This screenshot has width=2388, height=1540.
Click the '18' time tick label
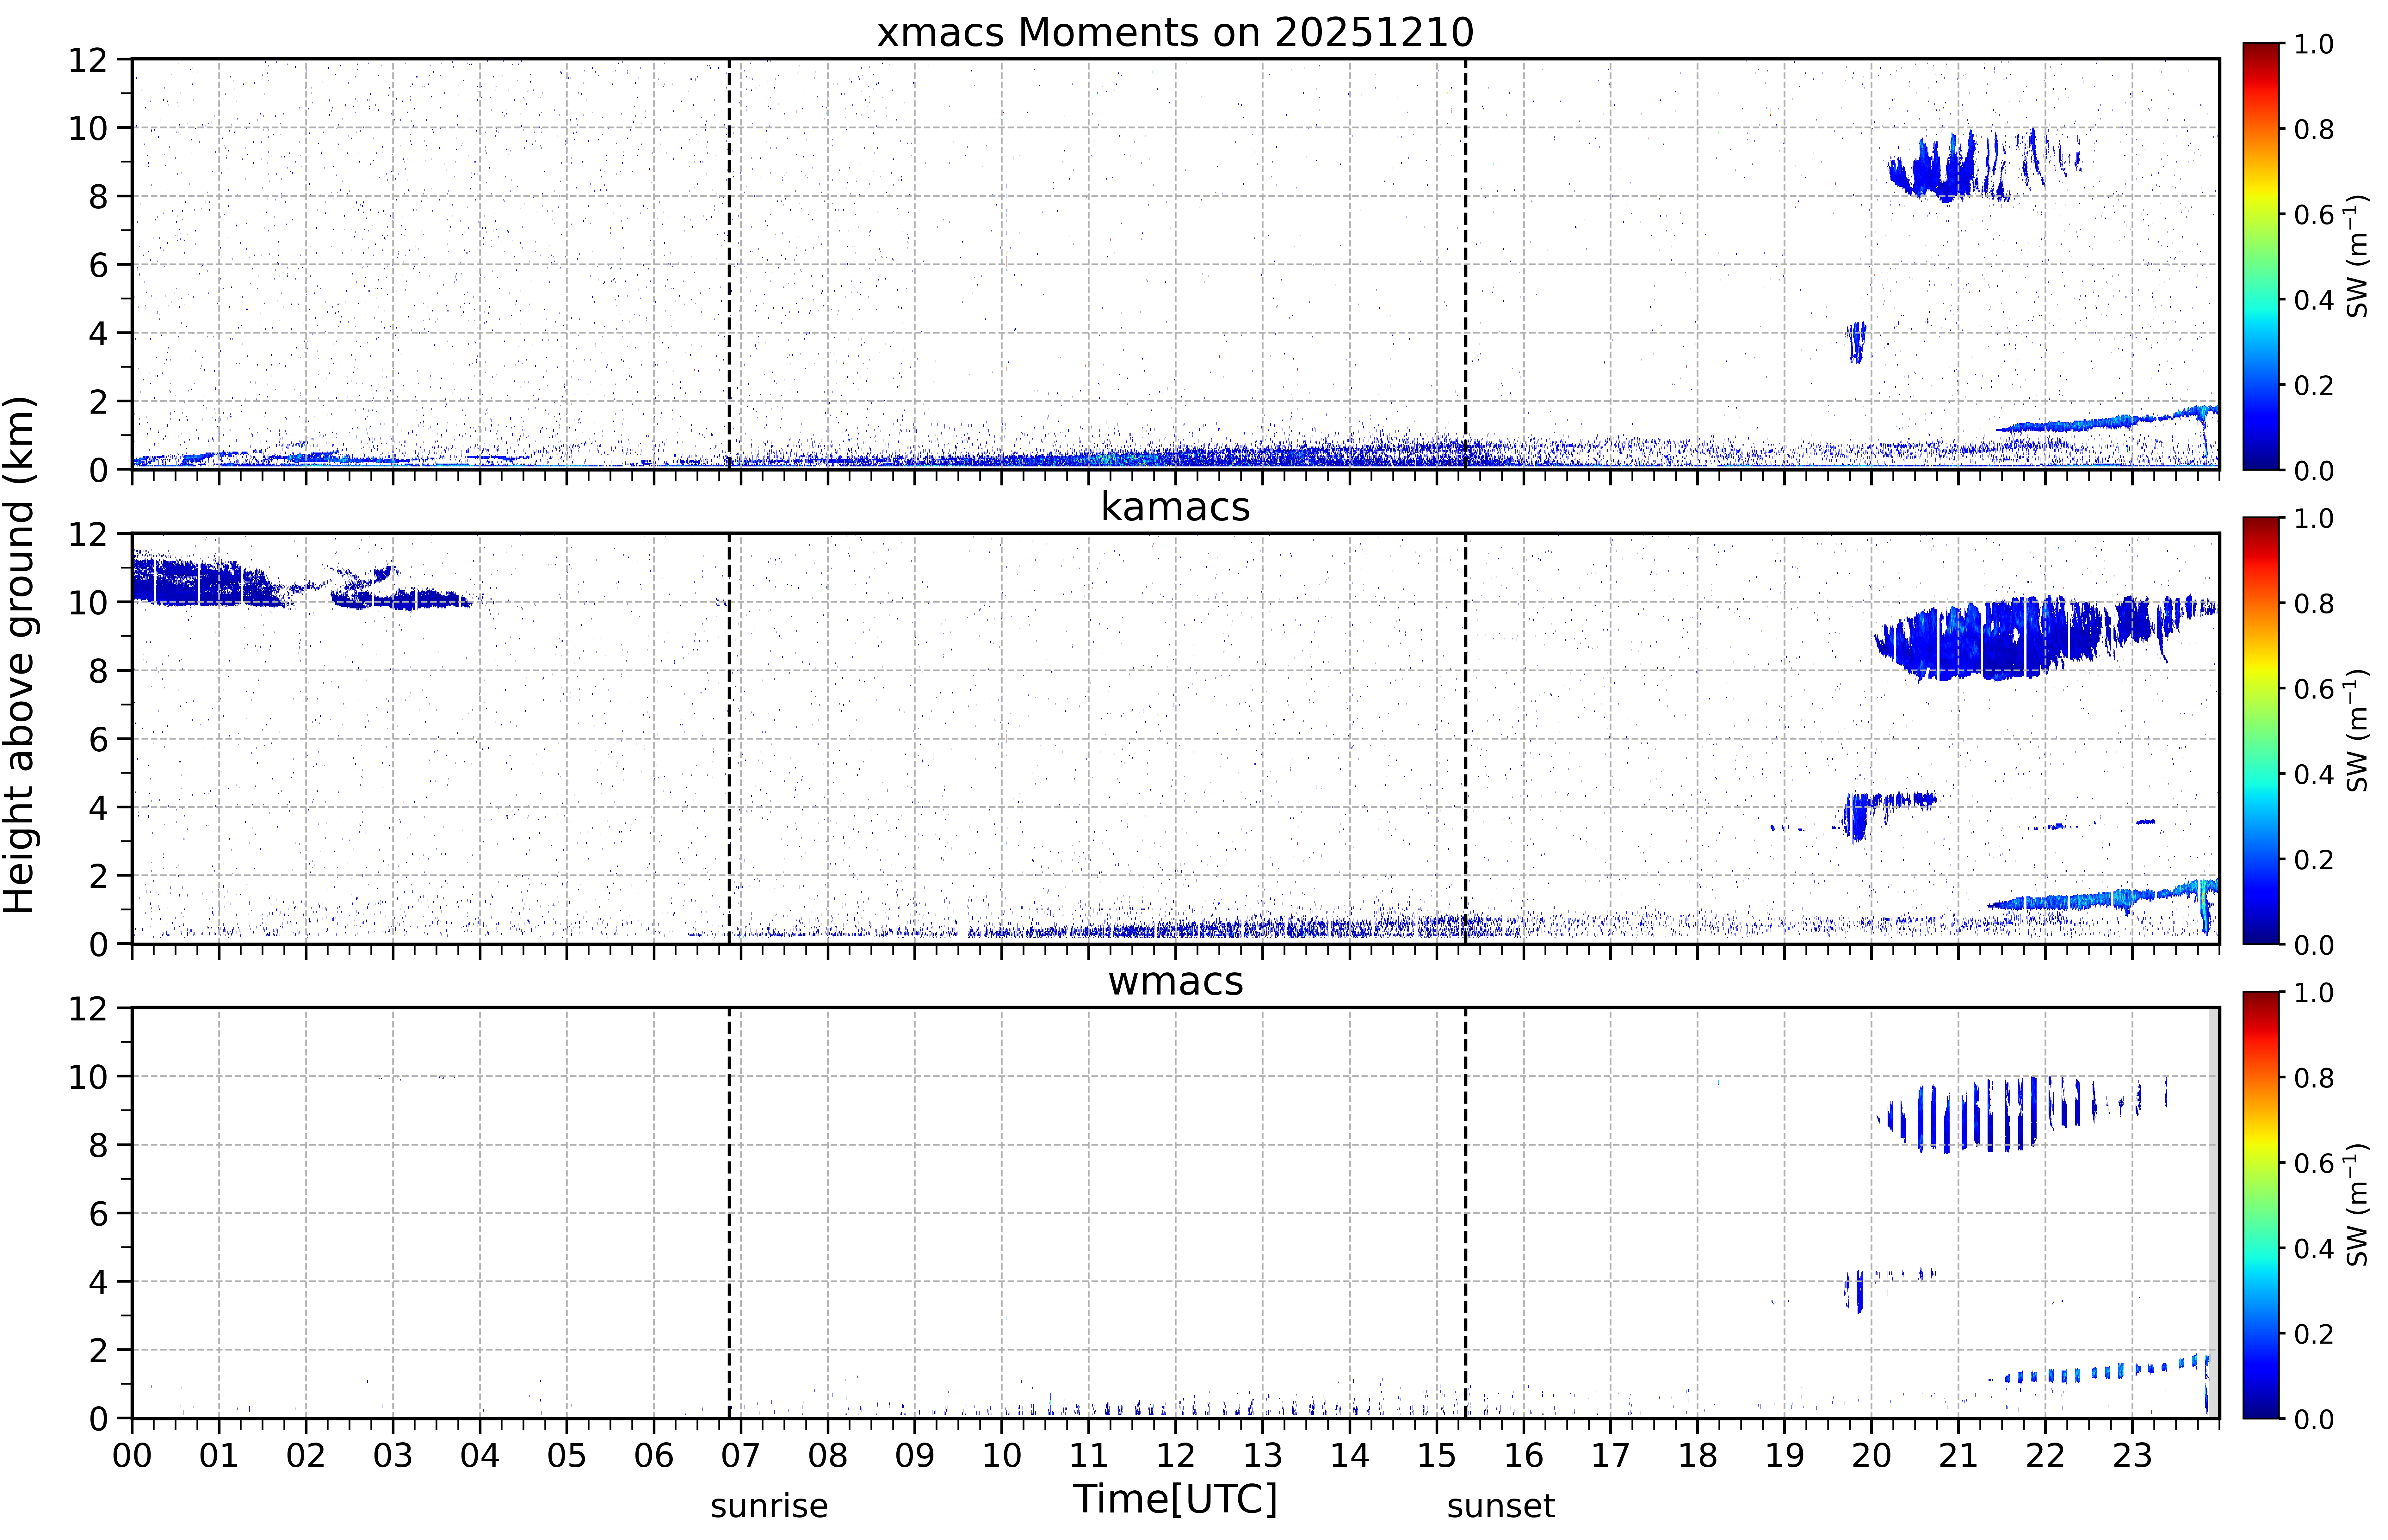[1698, 1456]
